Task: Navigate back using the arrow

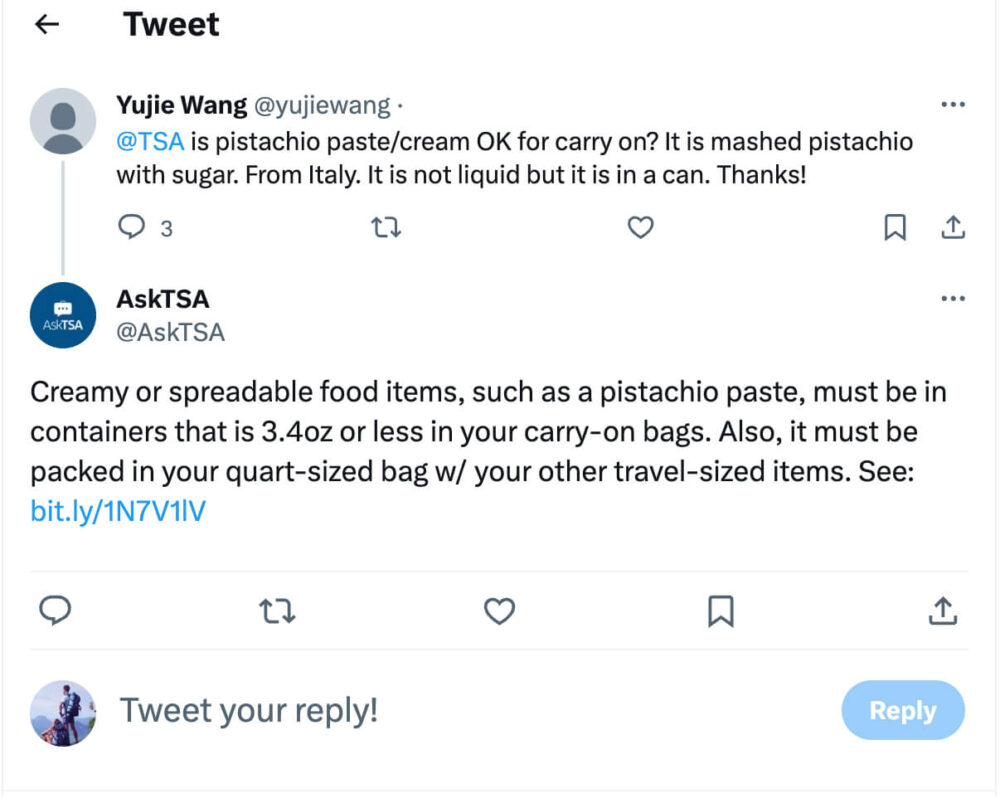Action: [46, 24]
